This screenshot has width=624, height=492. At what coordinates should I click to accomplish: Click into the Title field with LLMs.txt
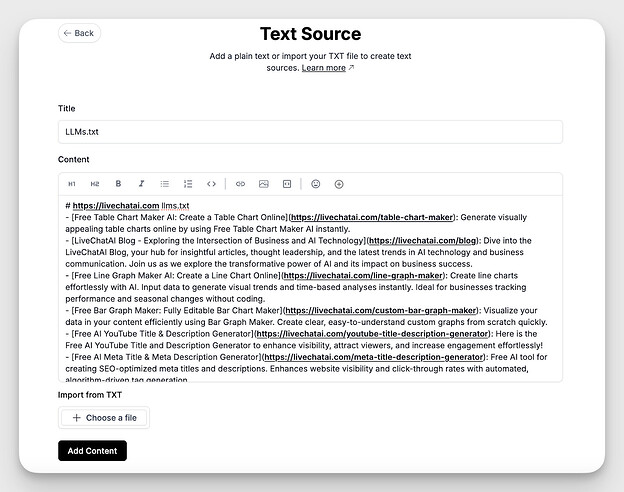pos(310,132)
